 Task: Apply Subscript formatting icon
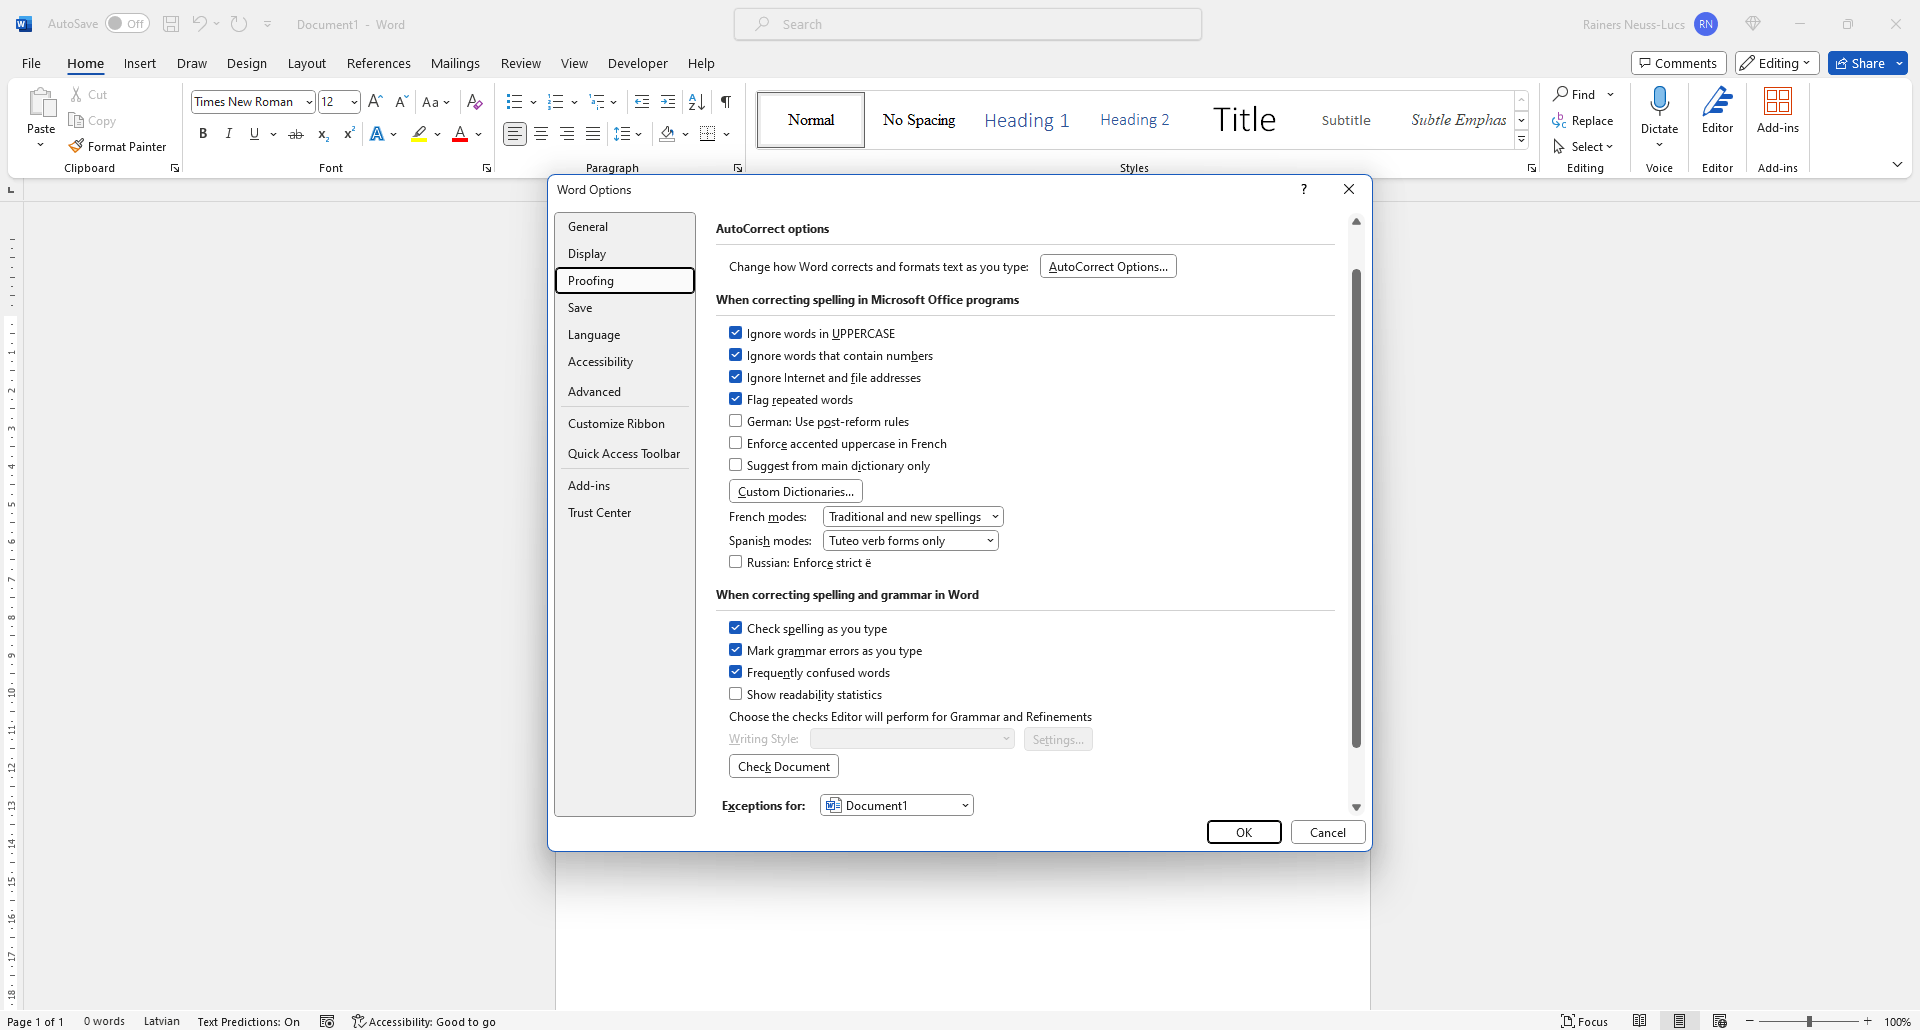323,134
